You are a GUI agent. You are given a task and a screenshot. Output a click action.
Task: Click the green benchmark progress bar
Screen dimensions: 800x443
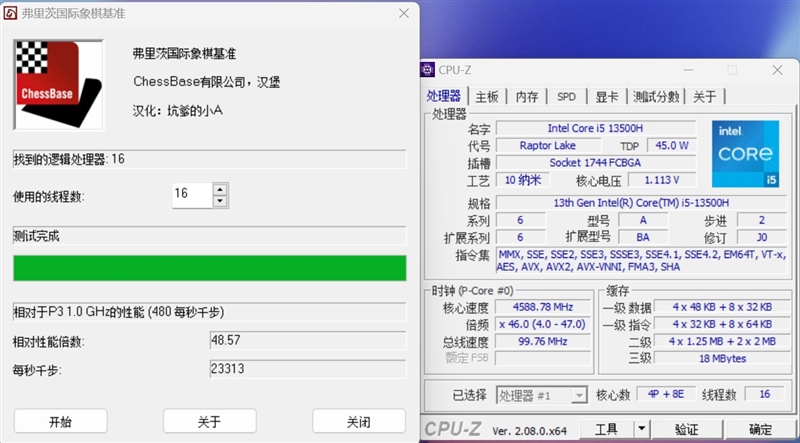coord(209,268)
